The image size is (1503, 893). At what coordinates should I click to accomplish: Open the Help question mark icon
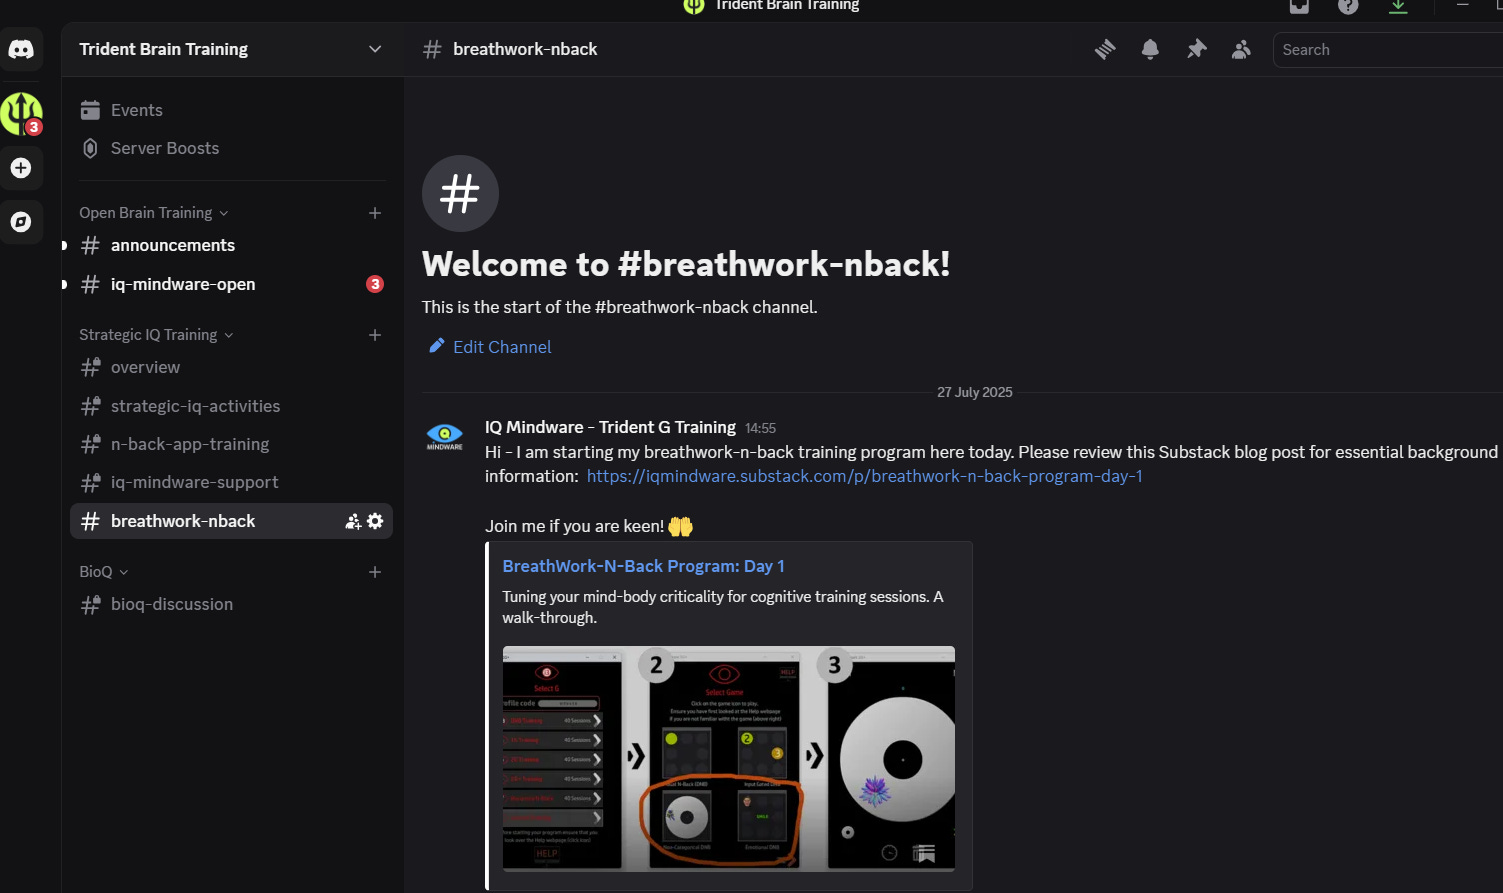(x=1348, y=6)
